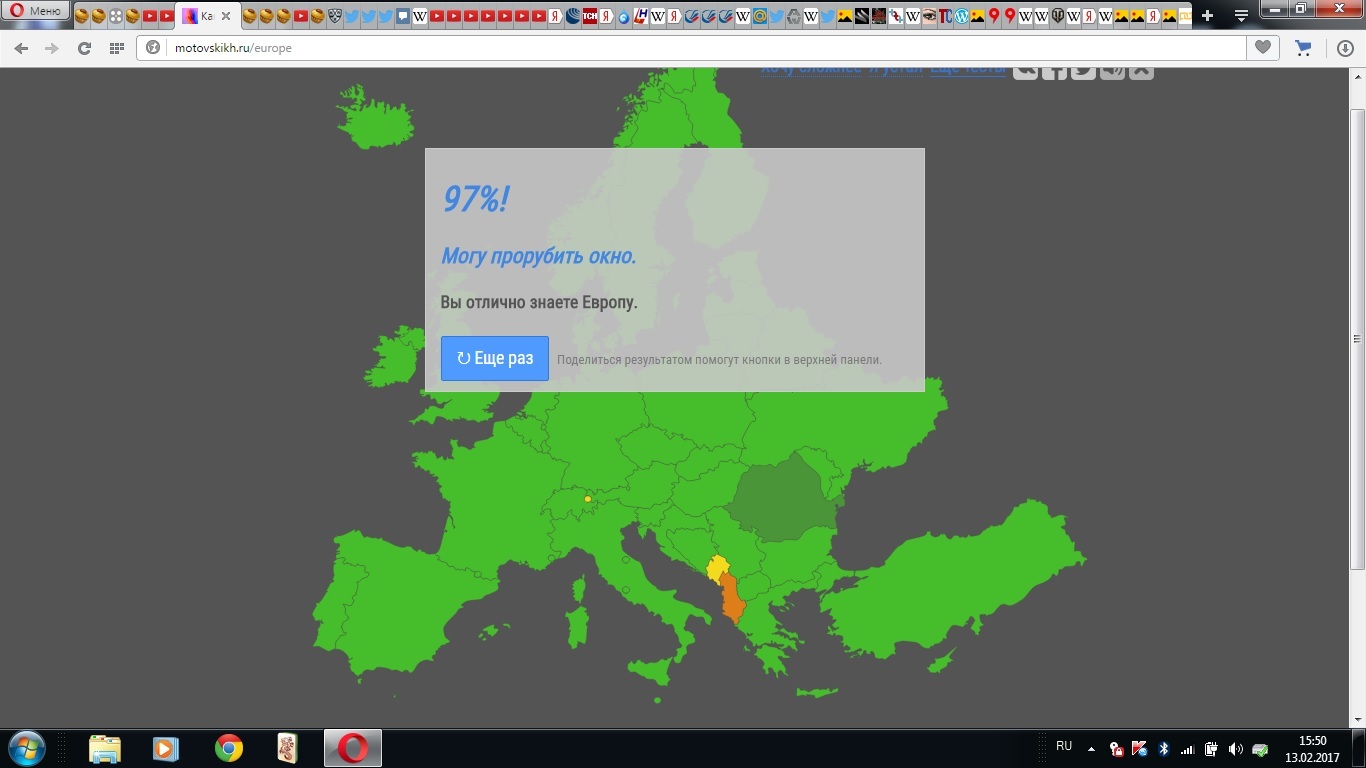Open Windows Explorer from taskbar
The width and height of the screenshot is (1366, 768).
104,748
